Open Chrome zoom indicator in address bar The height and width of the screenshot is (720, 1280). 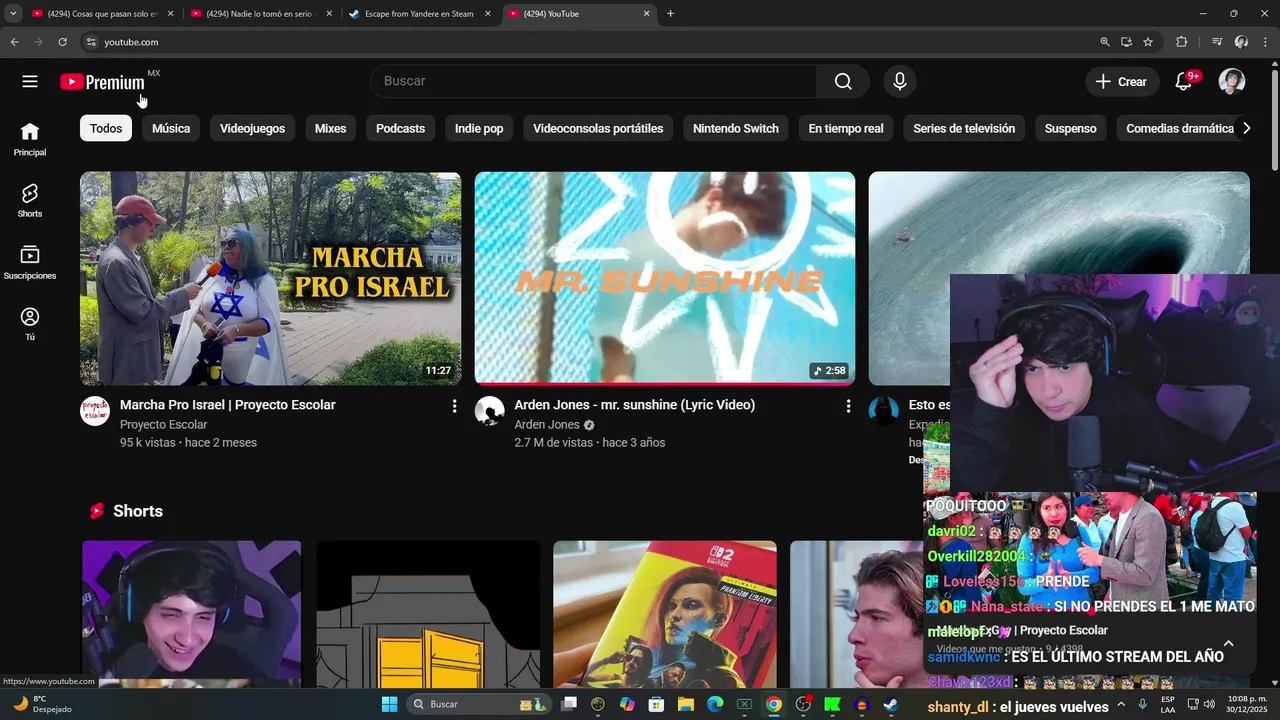tap(1105, 42)
